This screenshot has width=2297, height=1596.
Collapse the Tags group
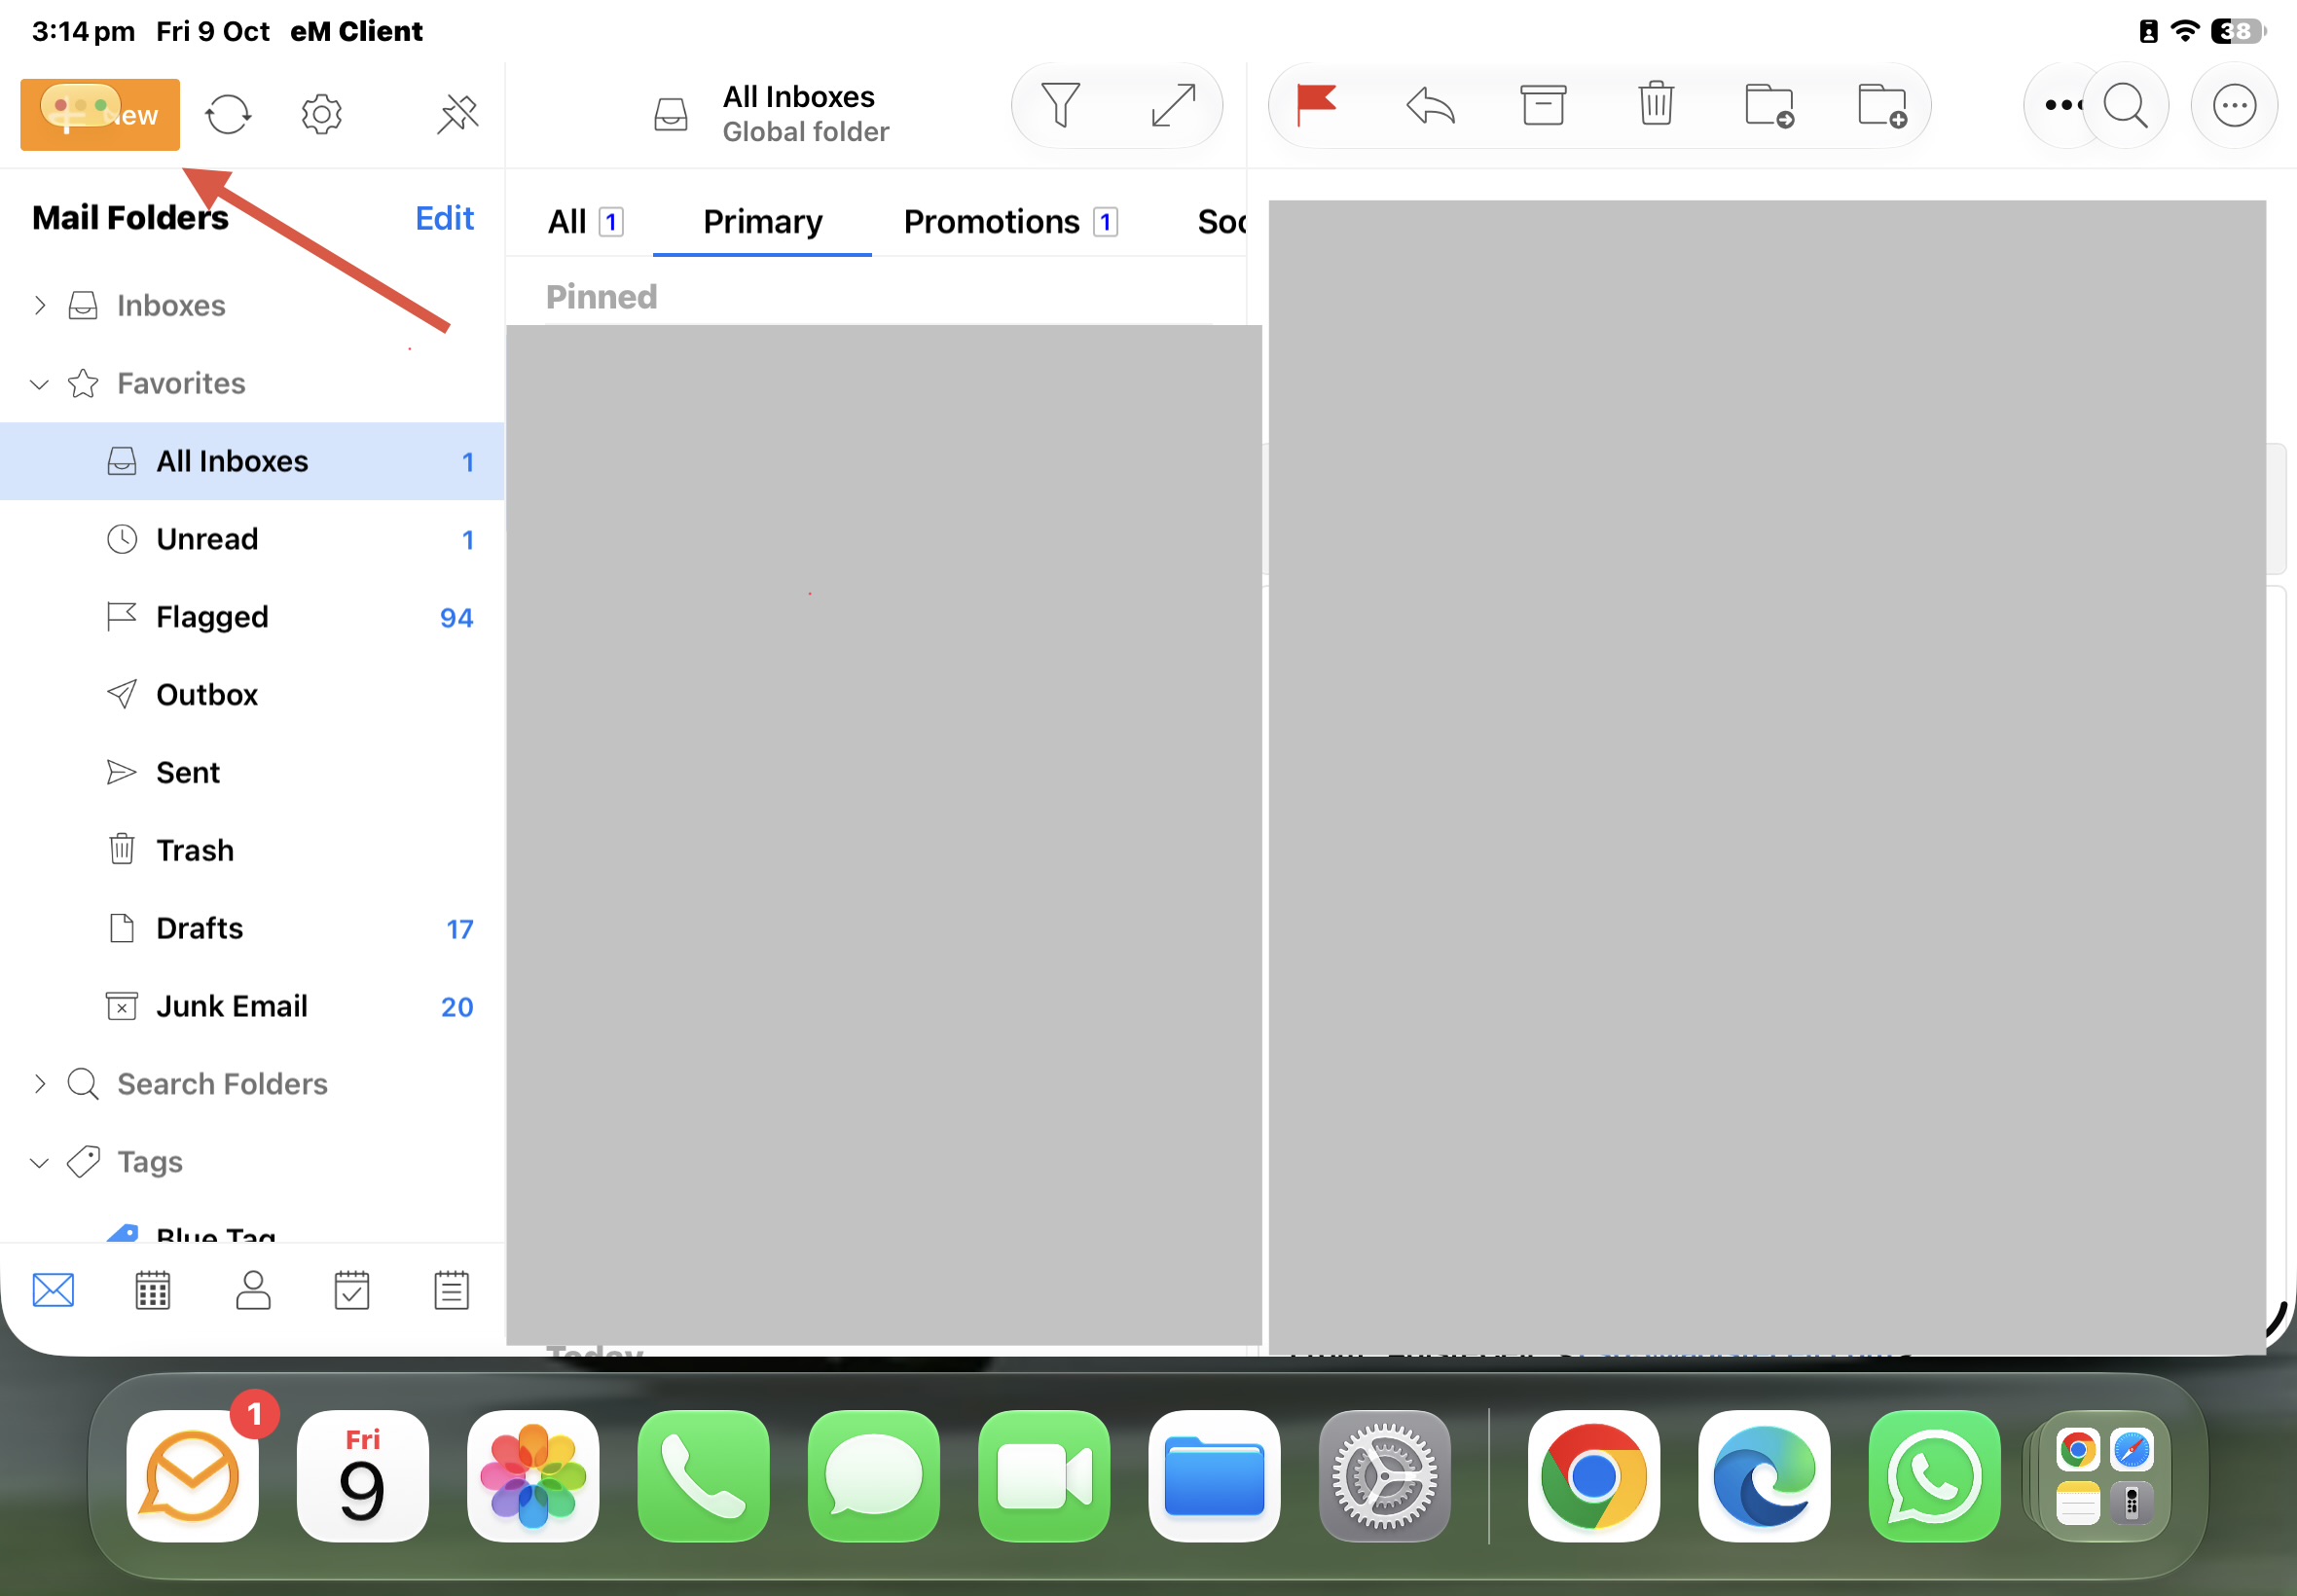click(x=40, y=1162)
